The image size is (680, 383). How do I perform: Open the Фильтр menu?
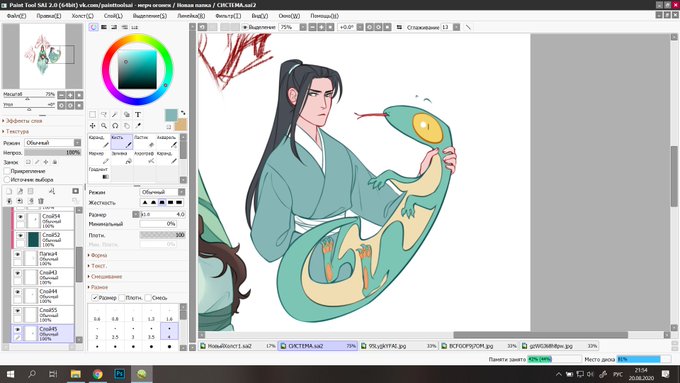click(x=228, y=16)
